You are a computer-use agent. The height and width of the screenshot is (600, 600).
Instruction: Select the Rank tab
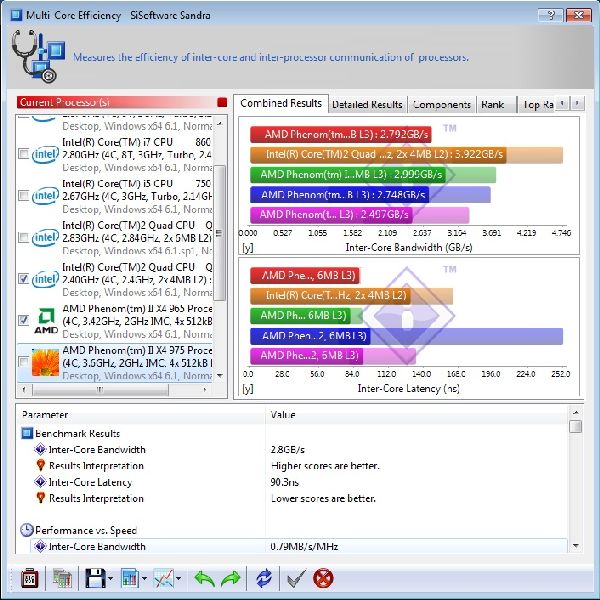click(492, 104)
